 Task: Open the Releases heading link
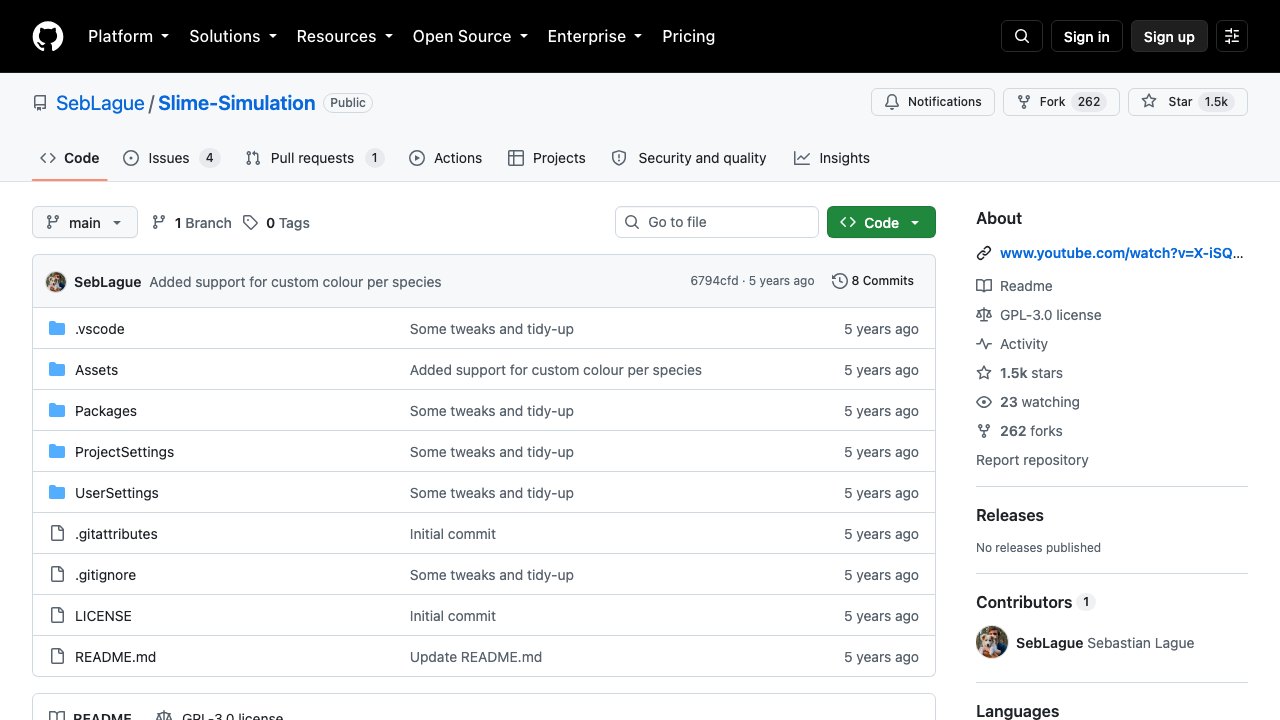coord(1009,515)
